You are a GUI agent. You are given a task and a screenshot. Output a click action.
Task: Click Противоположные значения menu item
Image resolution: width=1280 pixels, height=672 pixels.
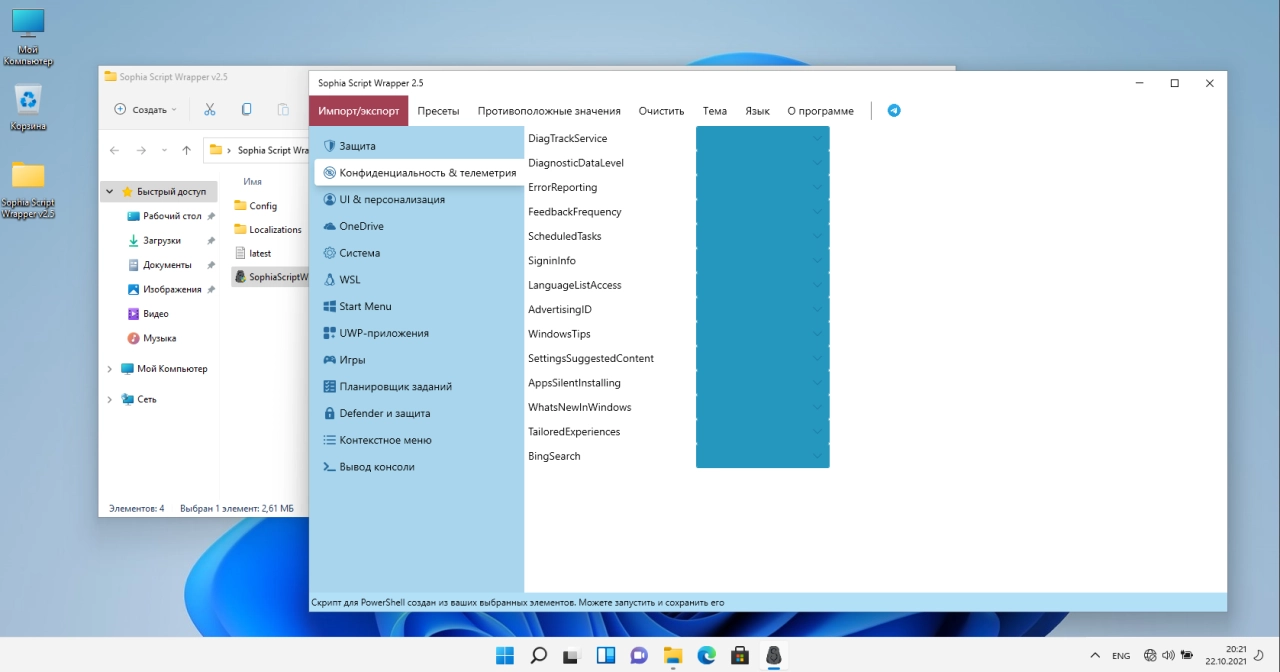click(x=549, y=111)
